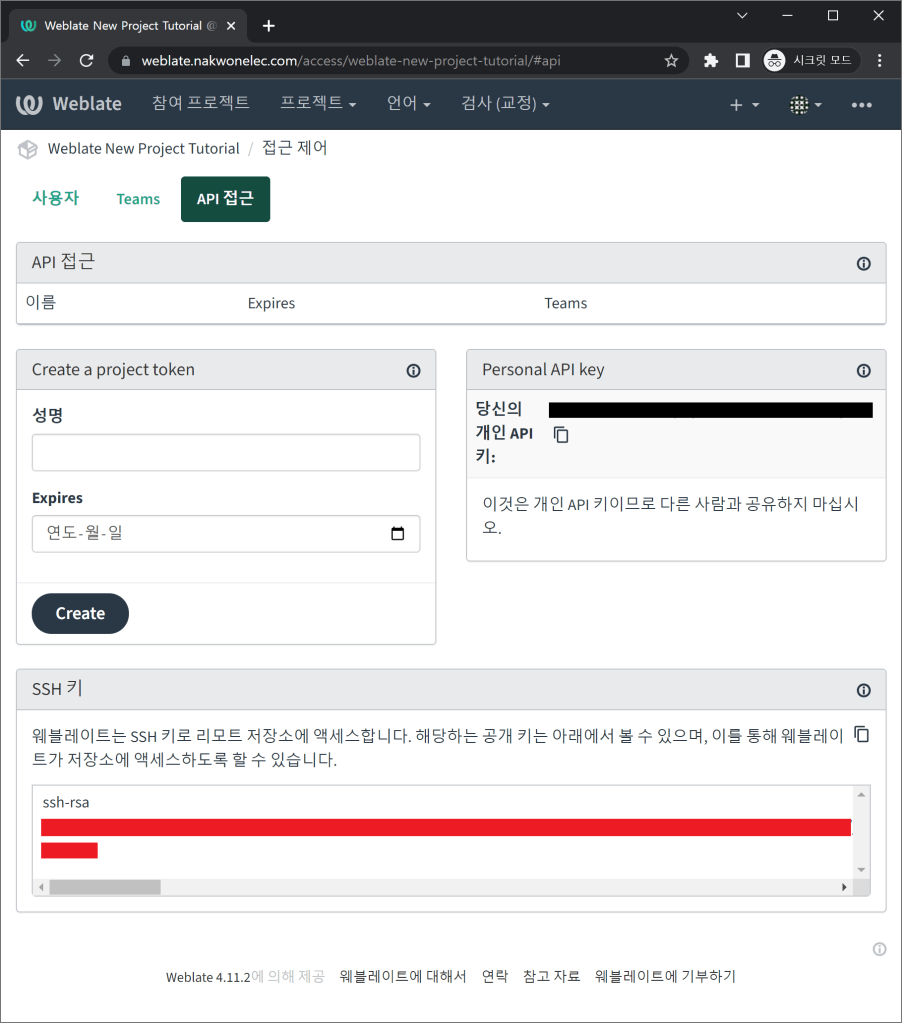Viewport: 902px width, 1023px height.
Task: Click info icon in Personal API key panel
Action: pos(863,371)
